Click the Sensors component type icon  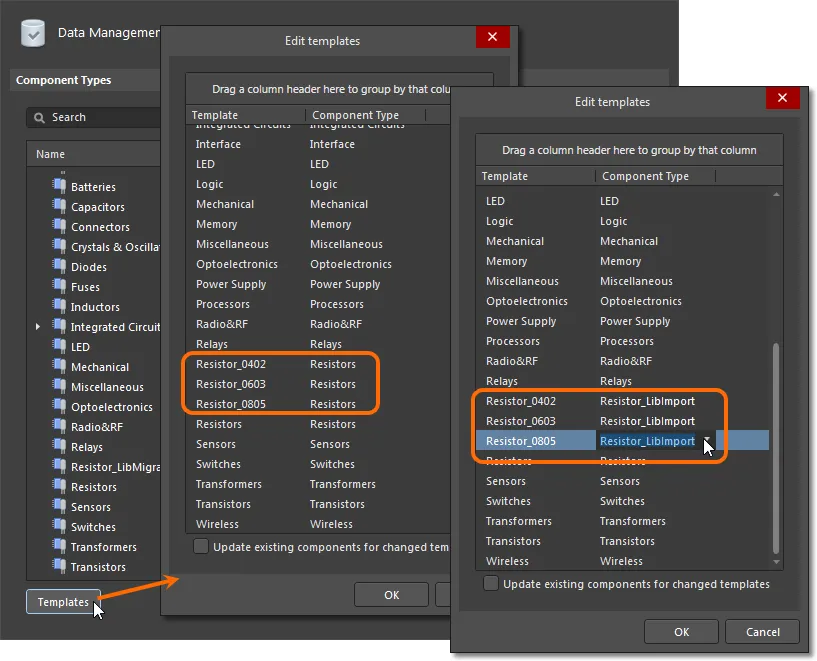tap(58, 506)
